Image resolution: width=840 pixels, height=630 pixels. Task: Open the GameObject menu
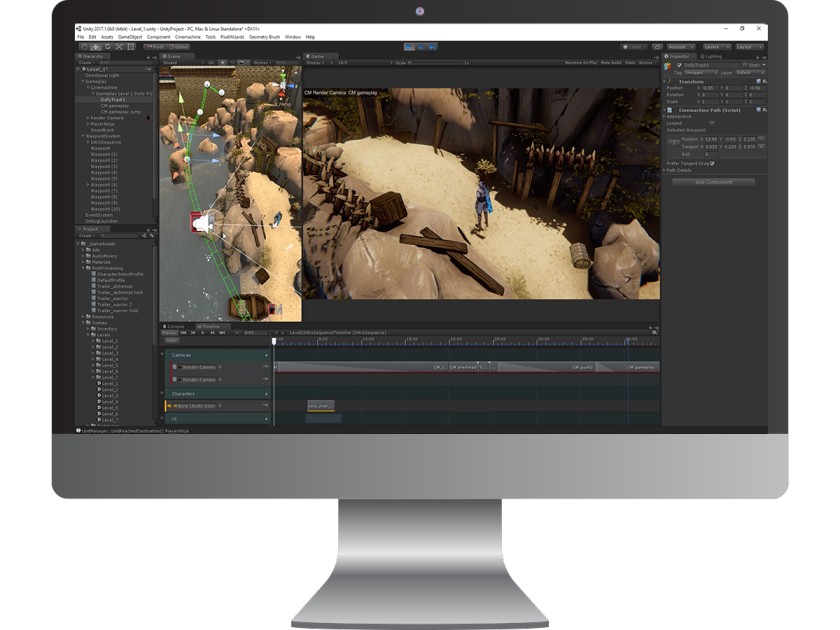click(x=130, y=37)
